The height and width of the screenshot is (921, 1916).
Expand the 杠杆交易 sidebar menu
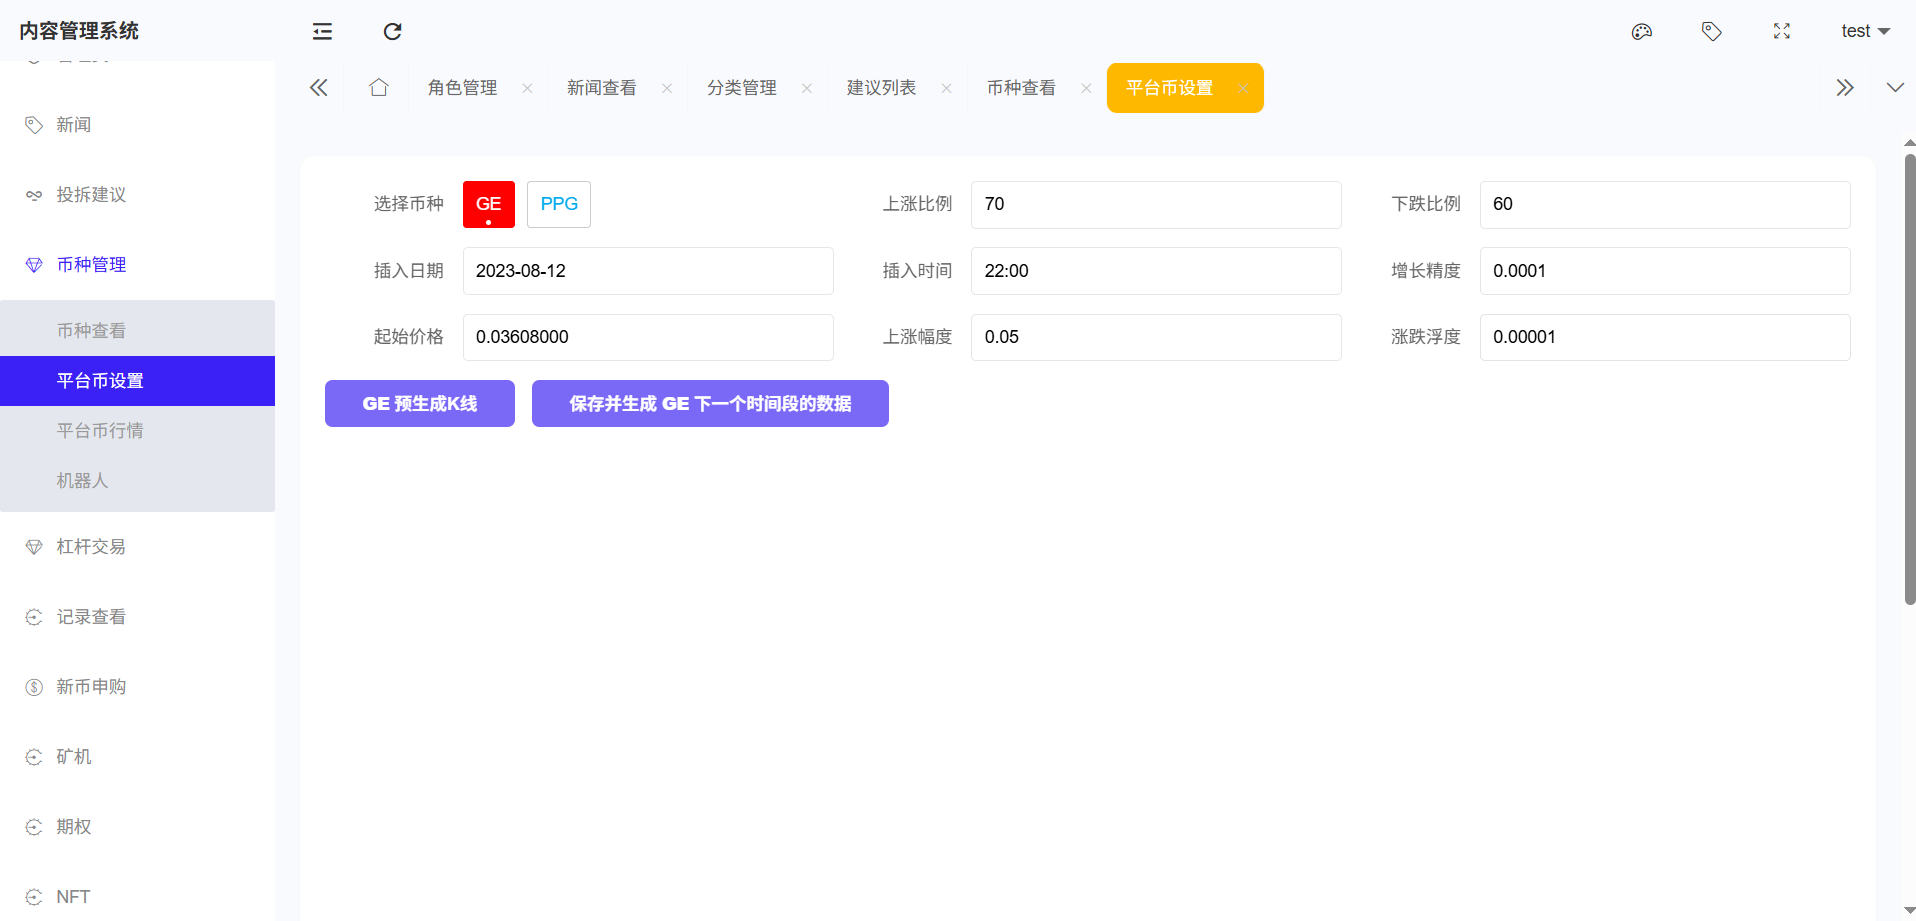click(91, 547)
